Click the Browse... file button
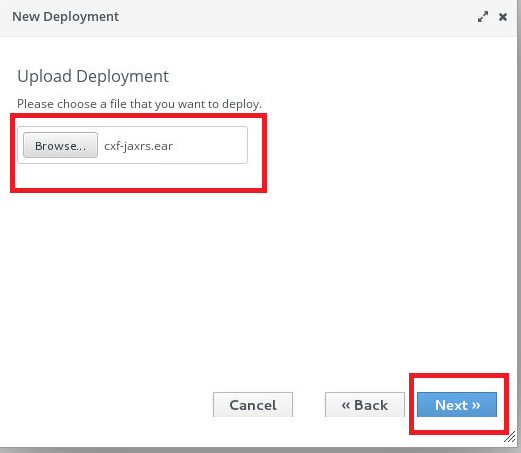The image size is (521, 453). click(x=60, y=145)
